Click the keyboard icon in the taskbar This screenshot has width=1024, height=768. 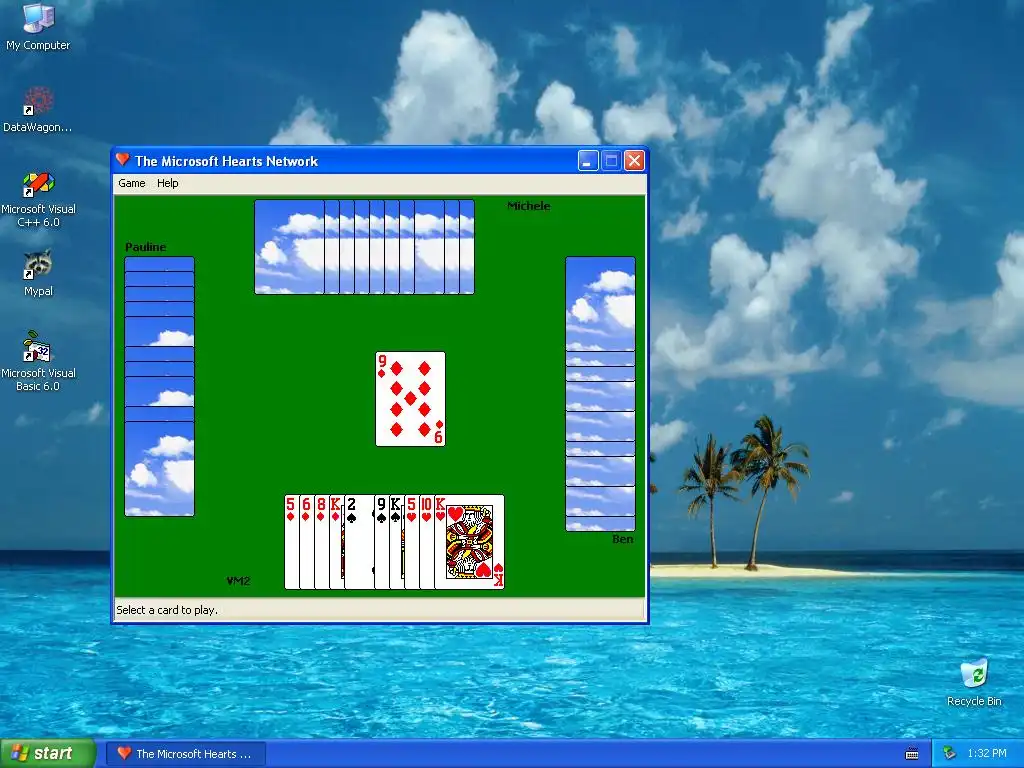point(912,754)
